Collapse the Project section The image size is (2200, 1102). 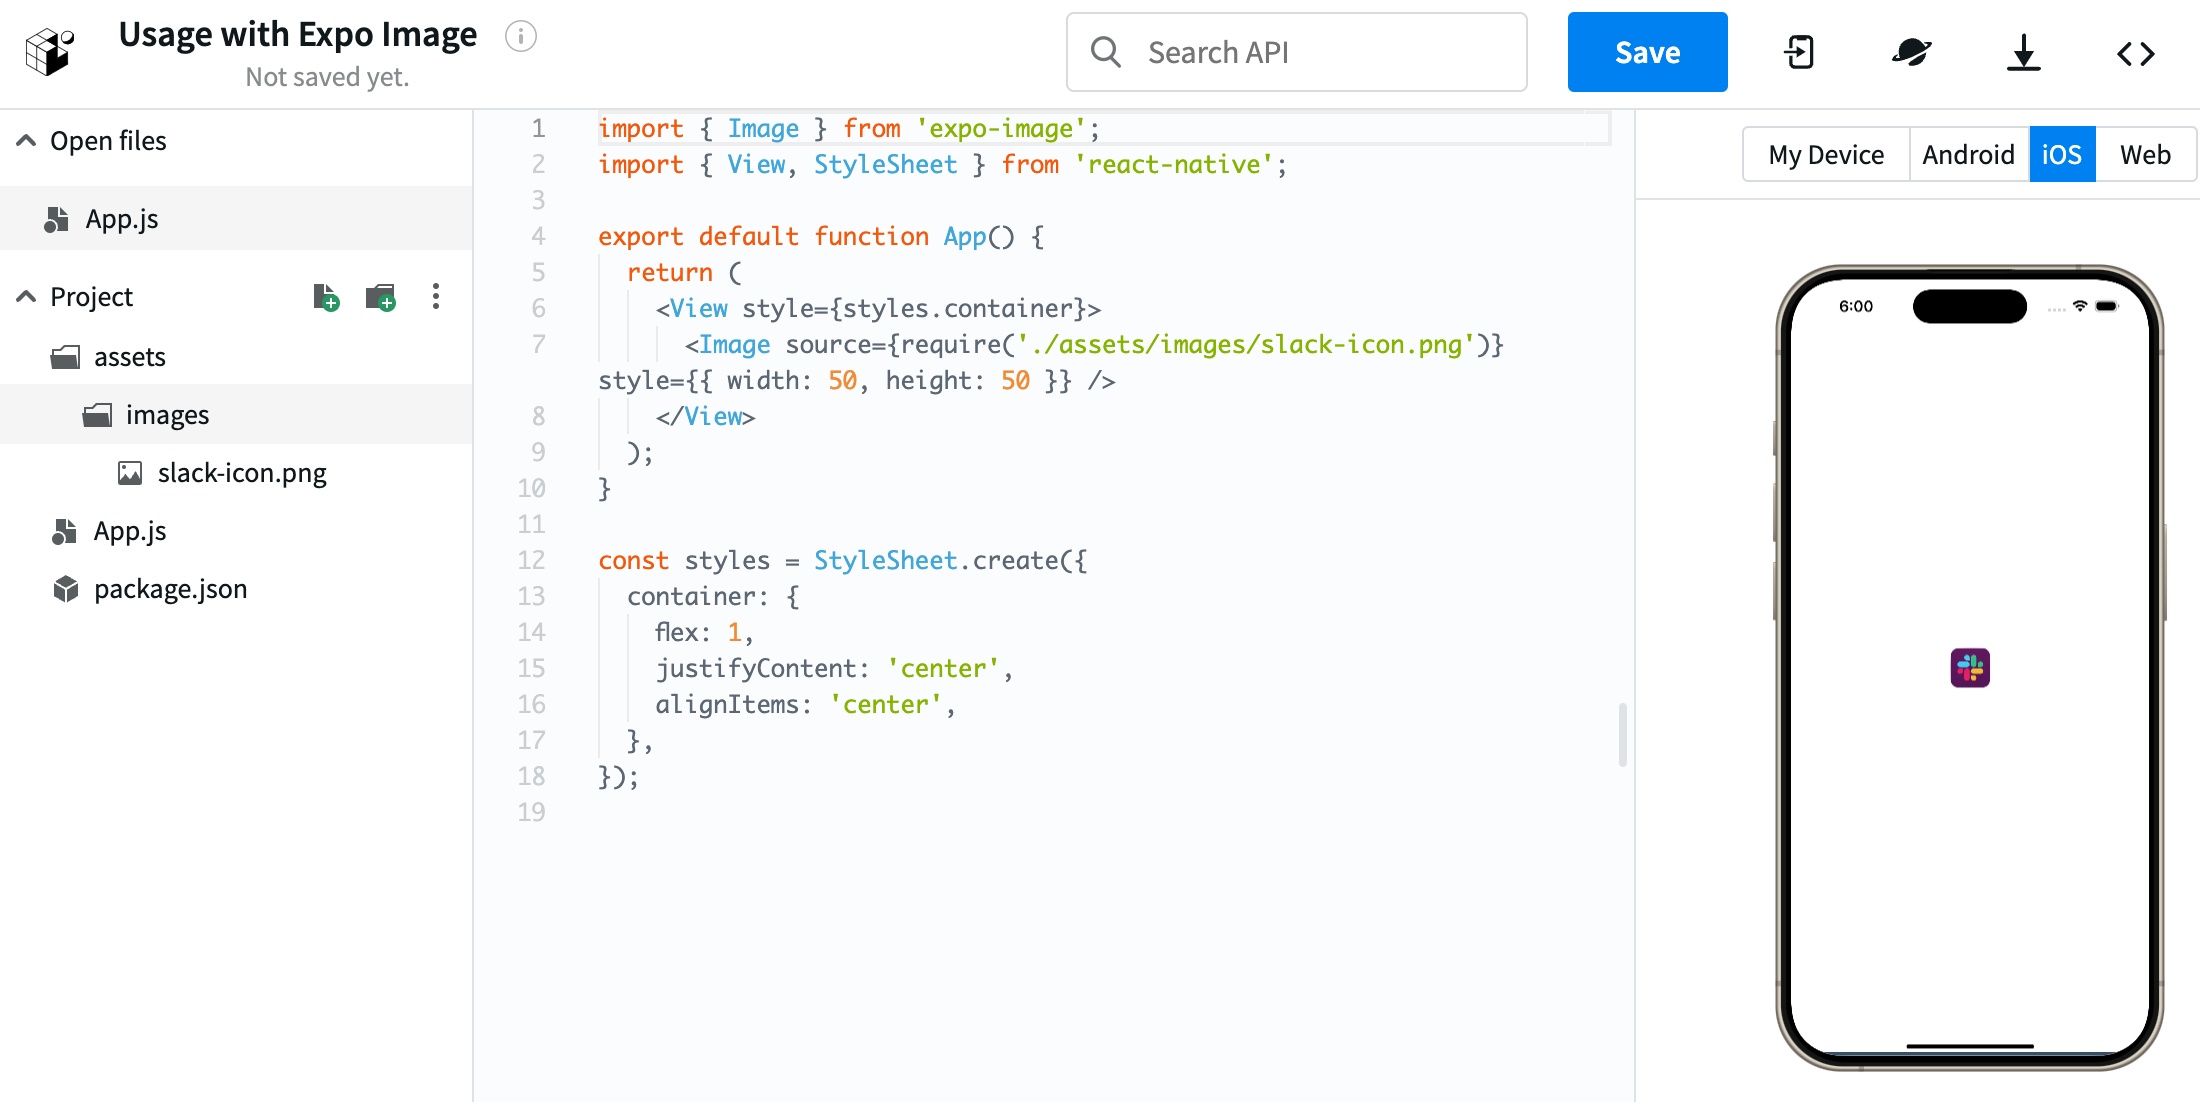27,297
